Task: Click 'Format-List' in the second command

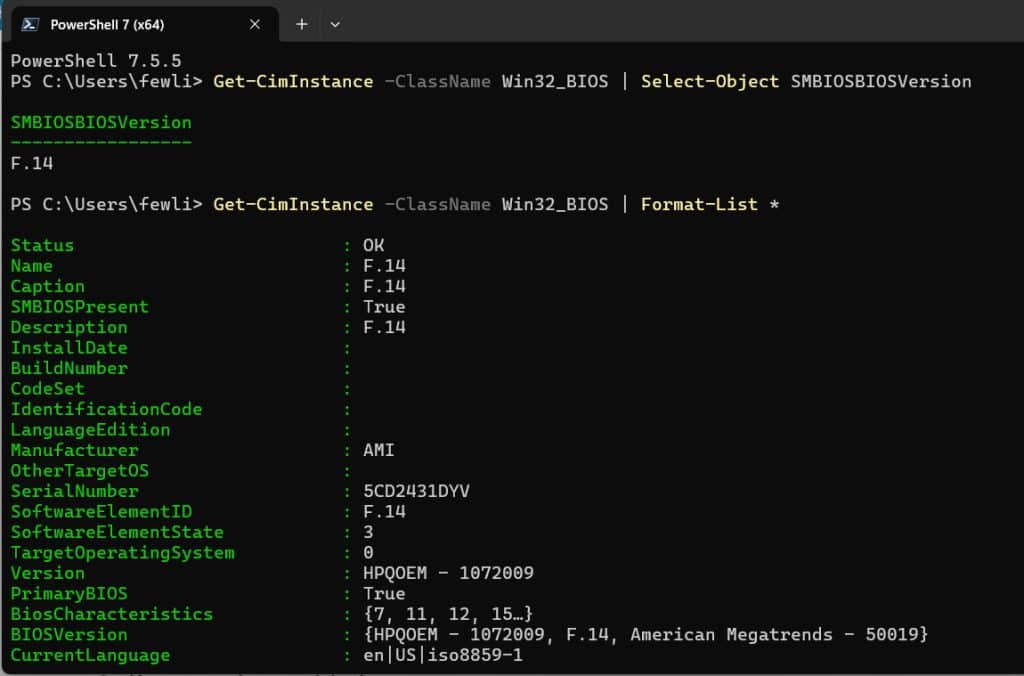Action: coord(699,204)
